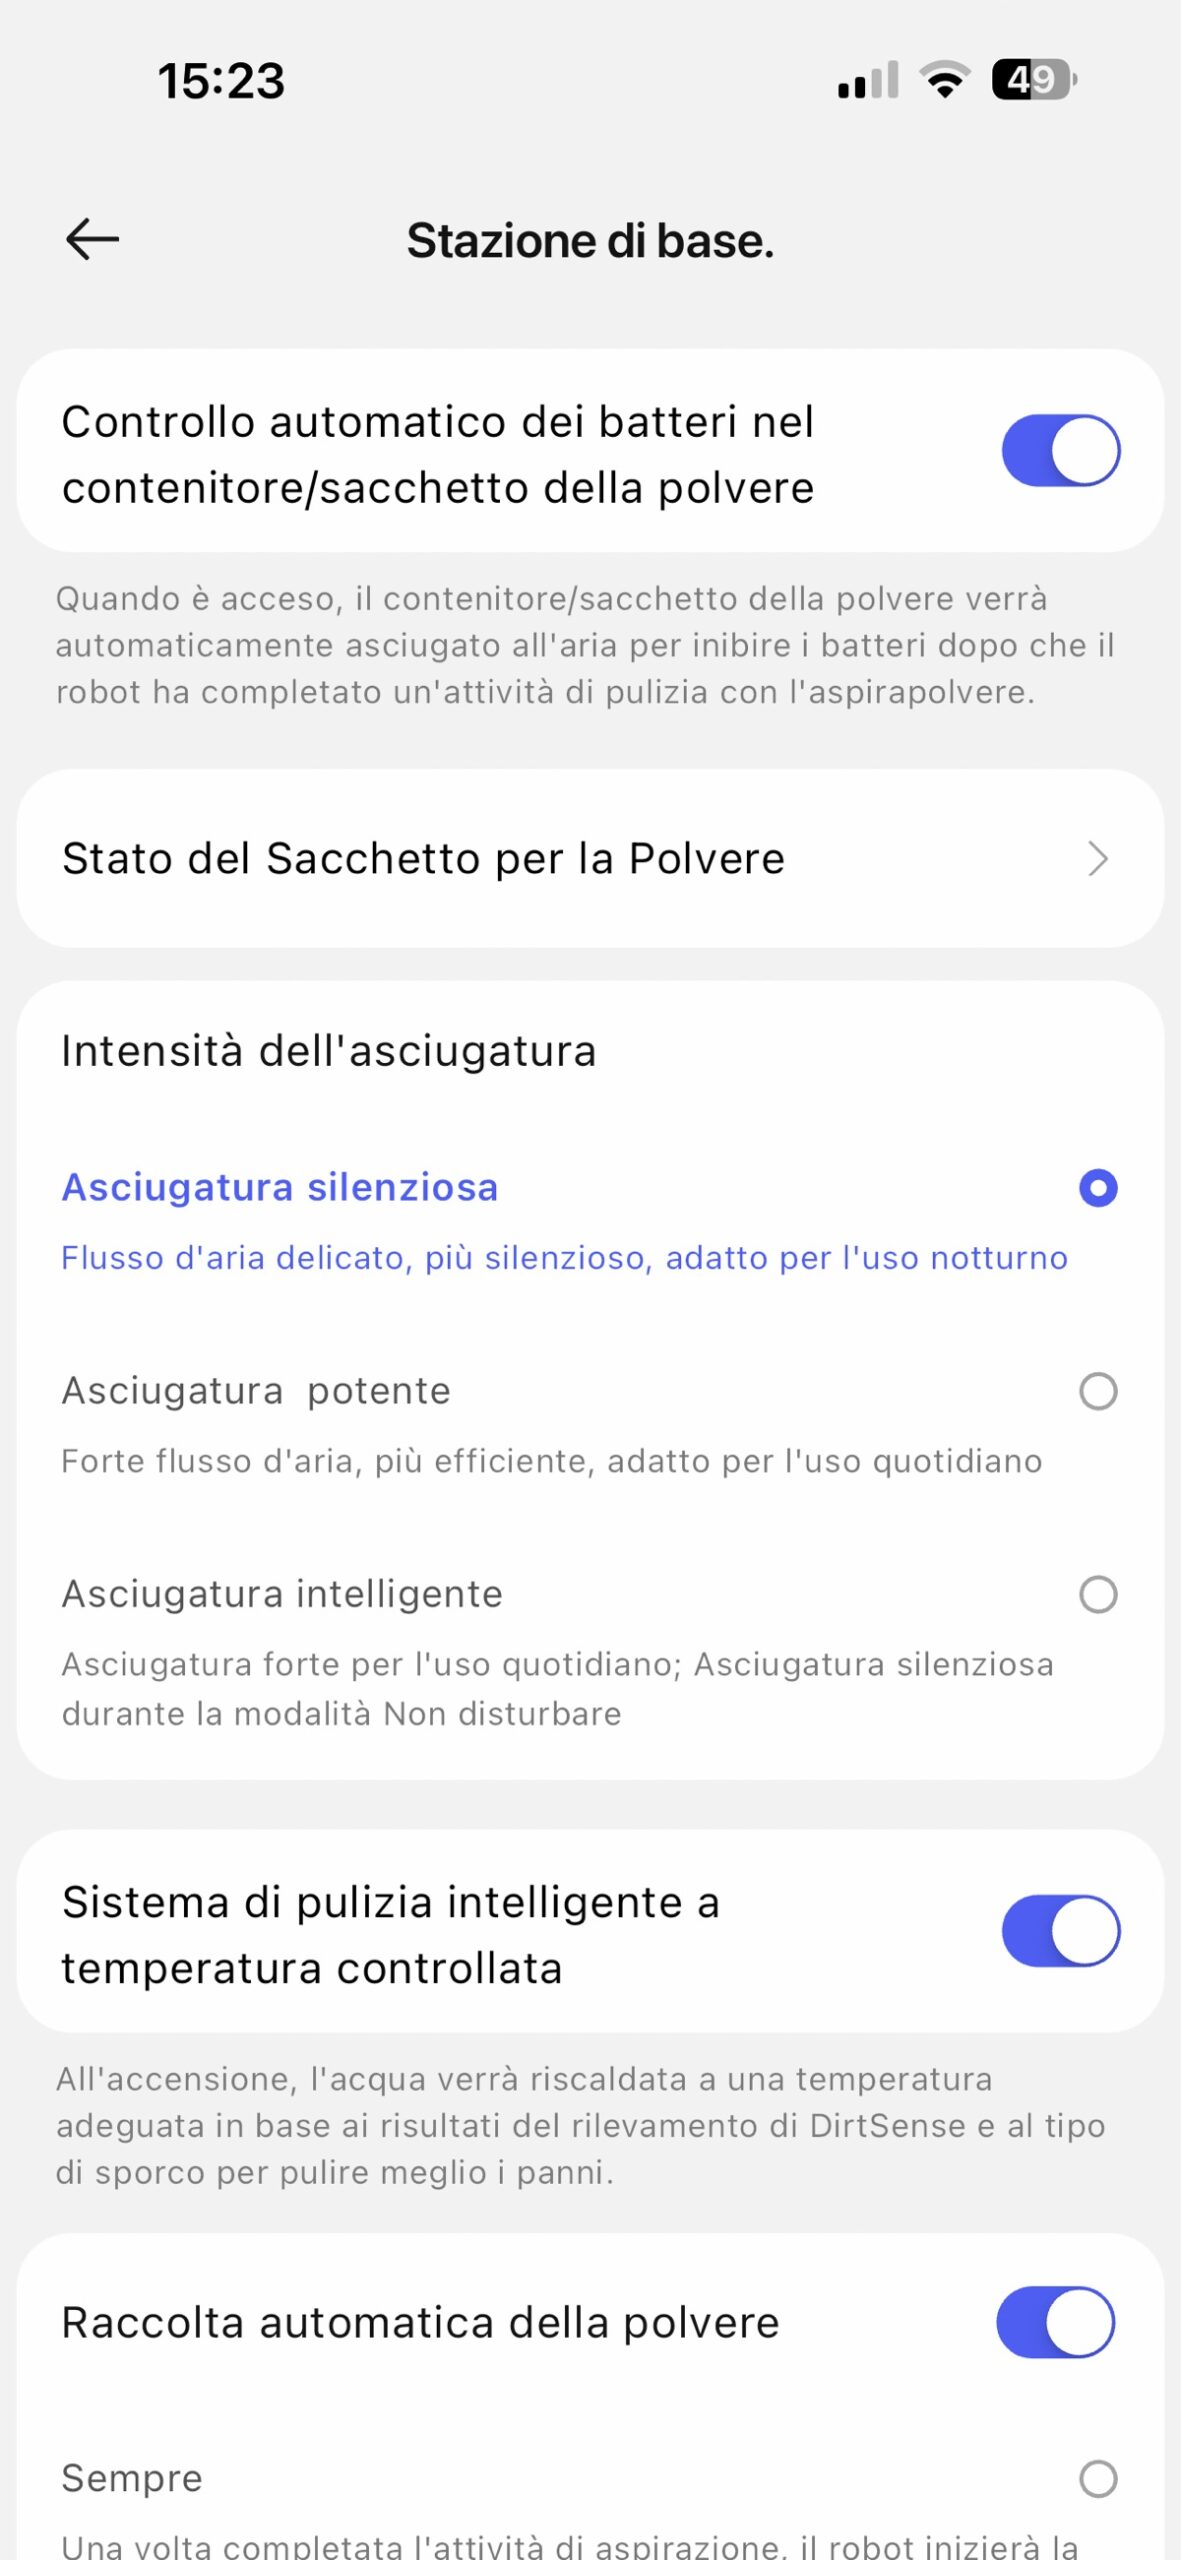Select Asciugatura potente radio button
Viewport: 1181px width, 2560px height.
click(1098, 1391)
